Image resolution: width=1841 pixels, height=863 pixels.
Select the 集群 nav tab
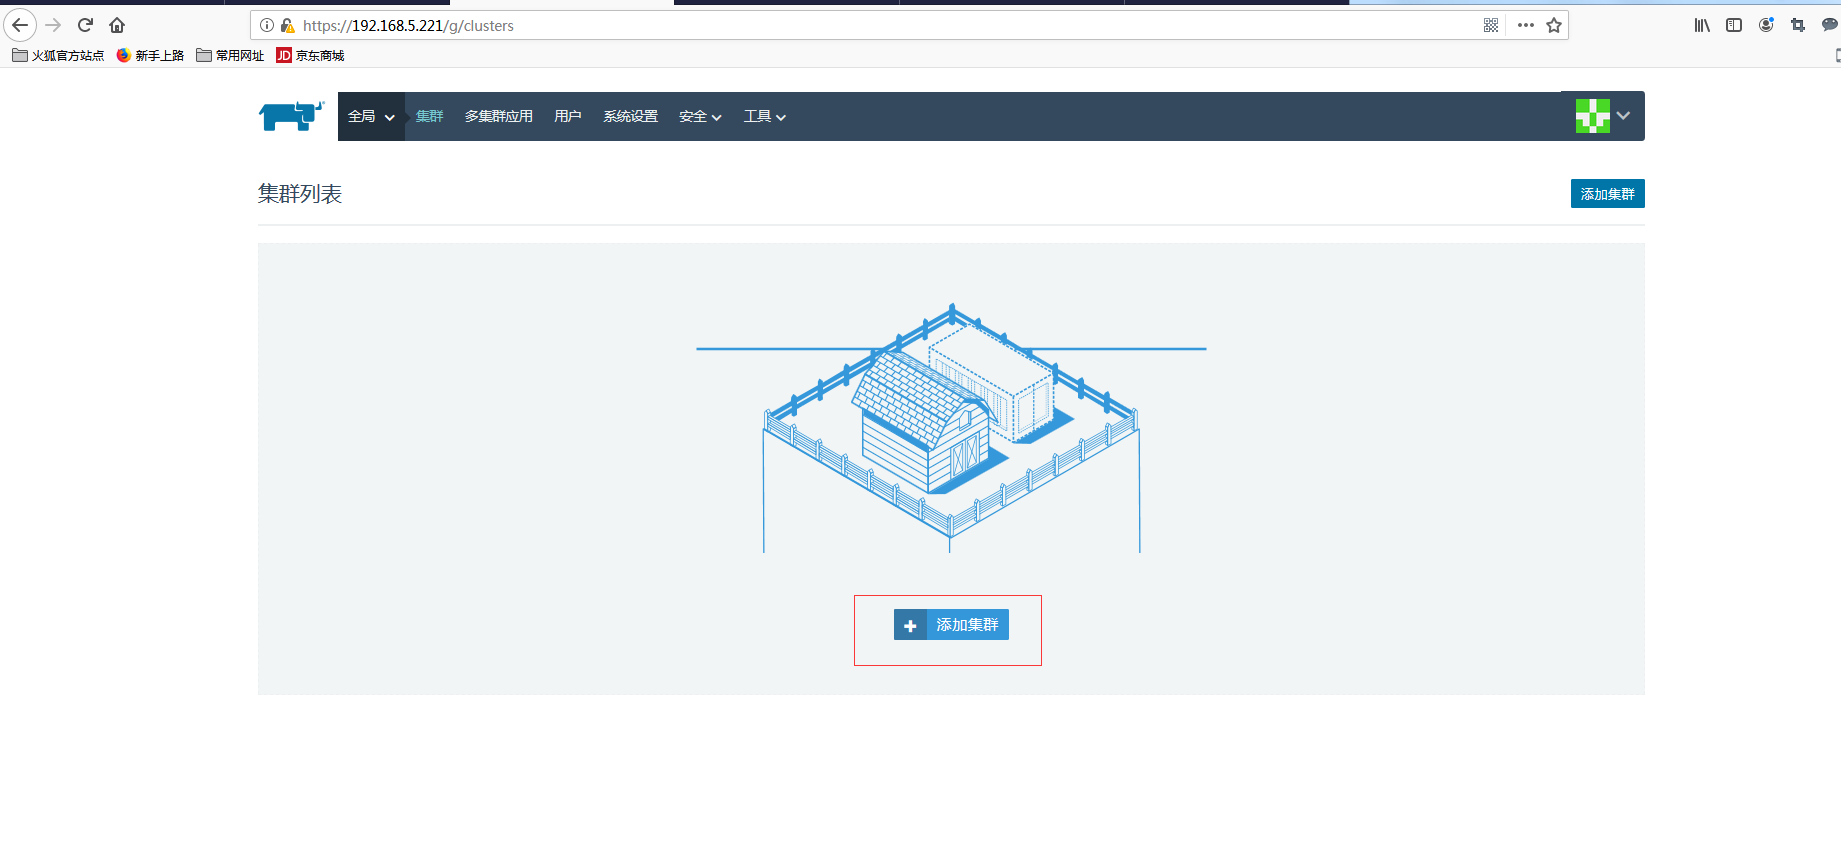coord(430,117)
